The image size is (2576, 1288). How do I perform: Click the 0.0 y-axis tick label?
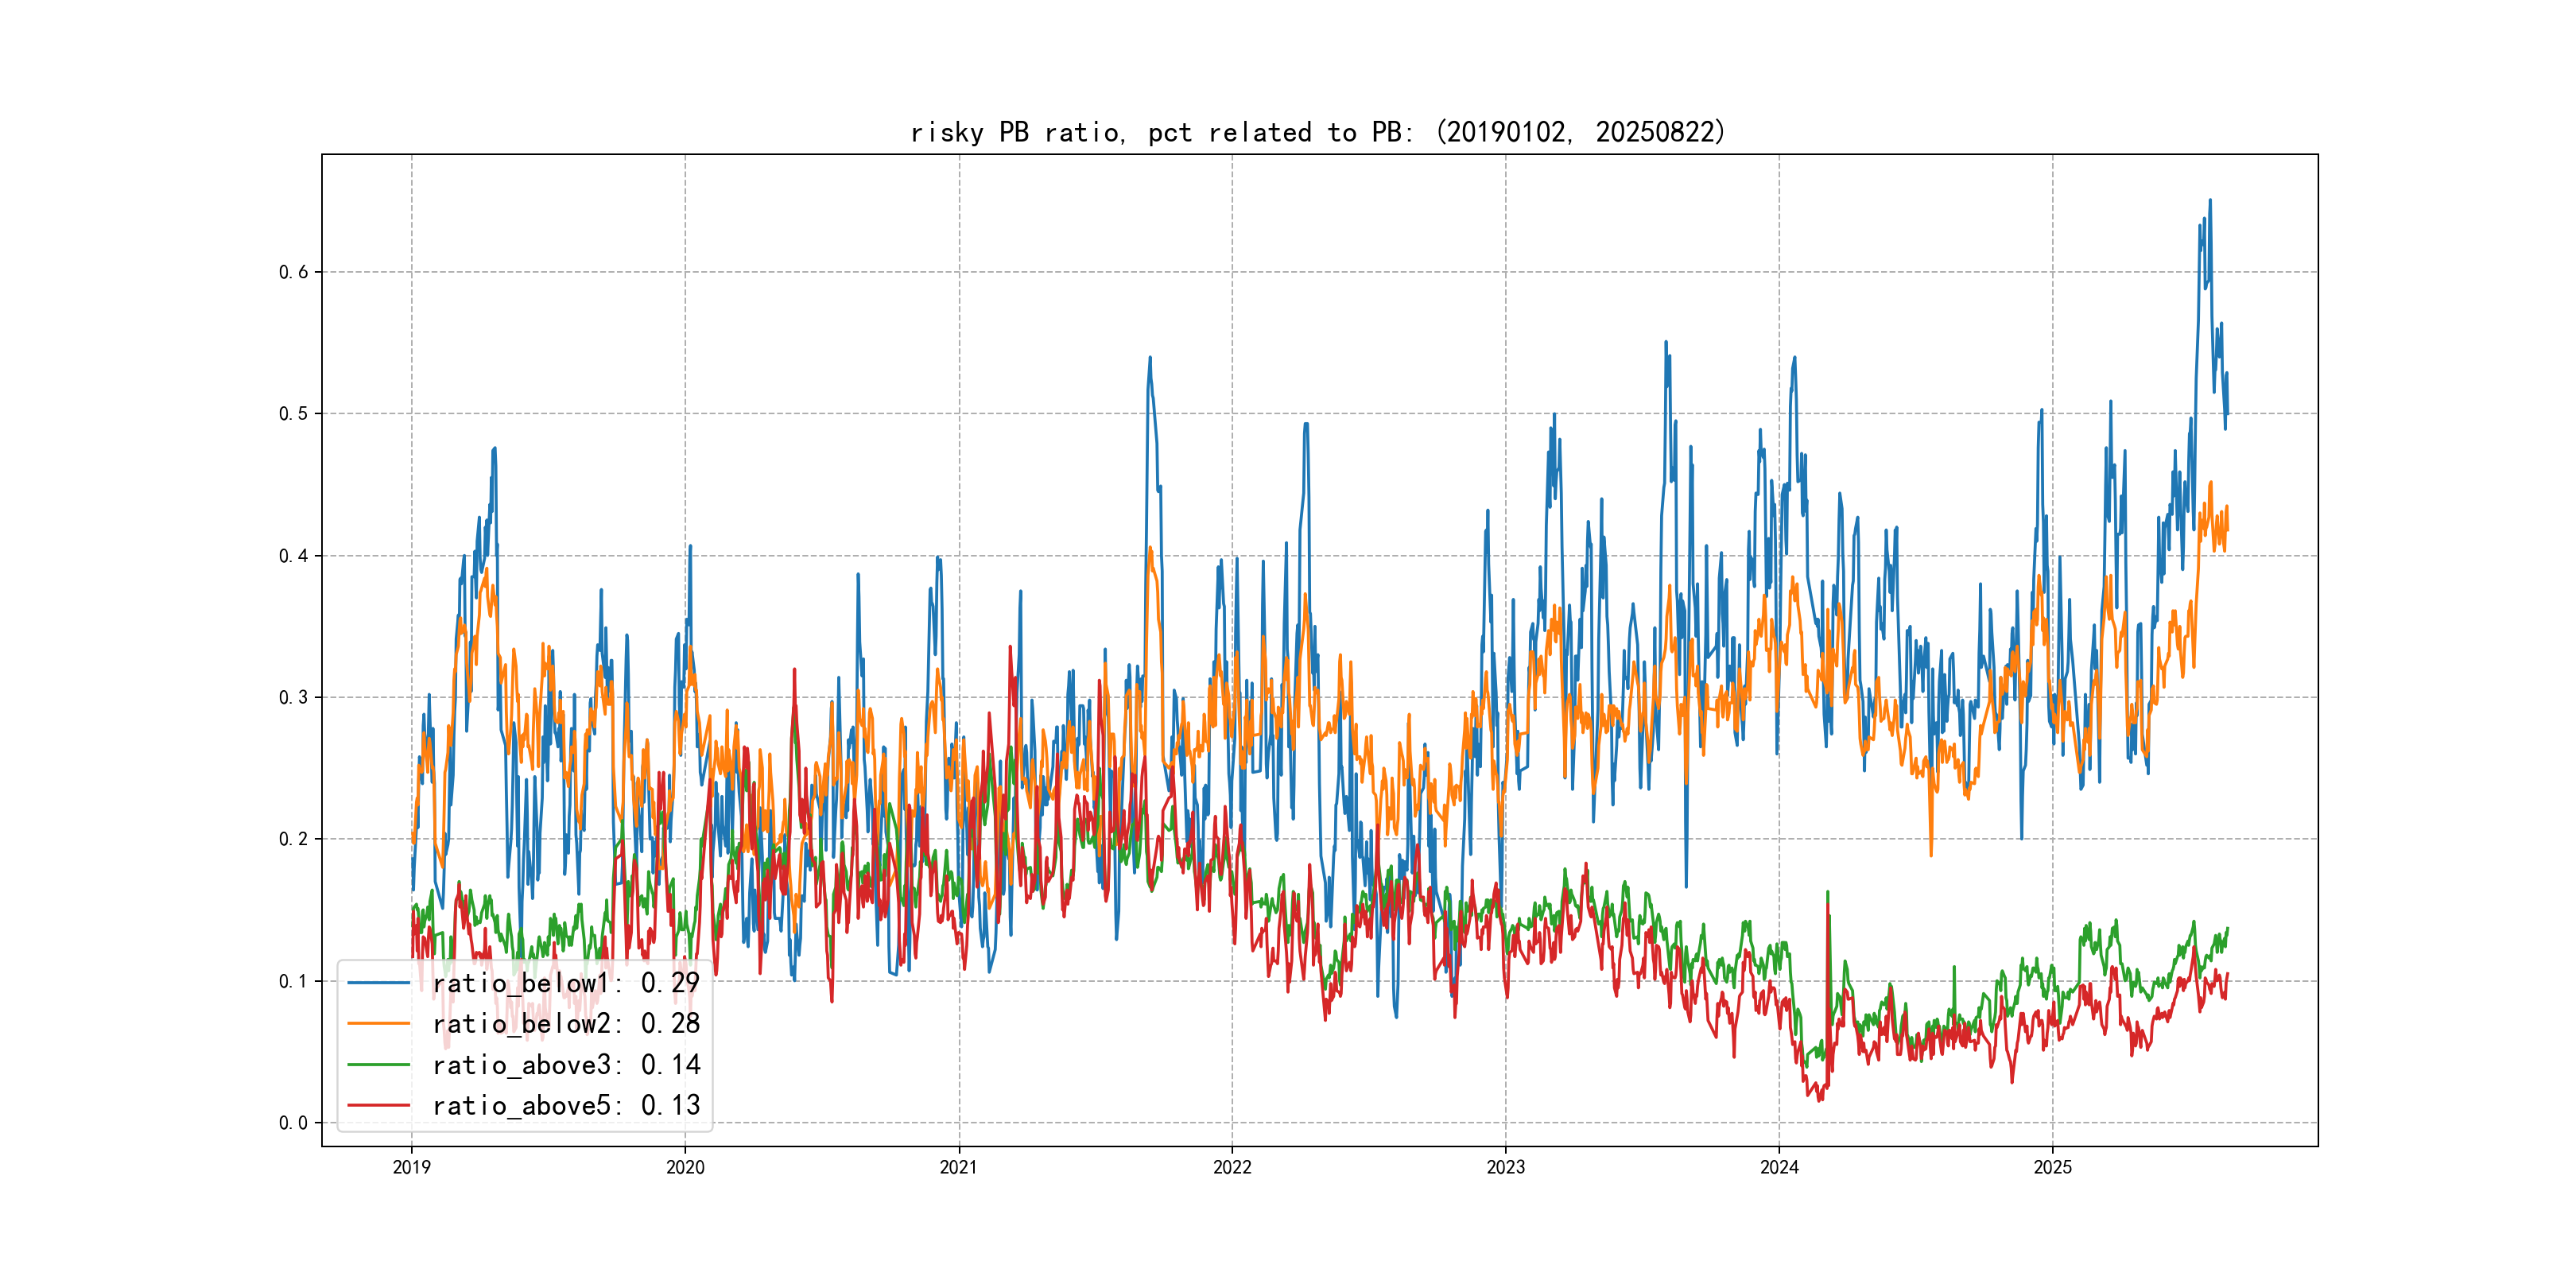(x=293, y=1123)
